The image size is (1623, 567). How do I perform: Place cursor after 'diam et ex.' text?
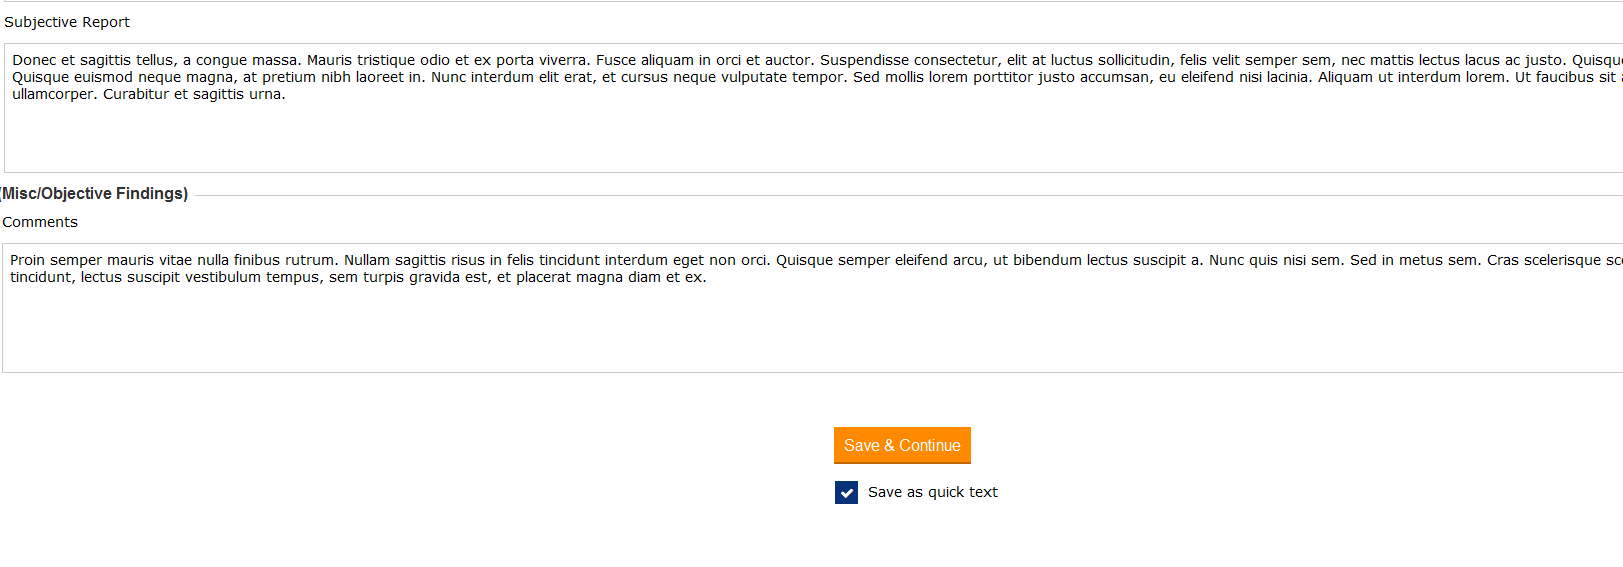point(707,277)
